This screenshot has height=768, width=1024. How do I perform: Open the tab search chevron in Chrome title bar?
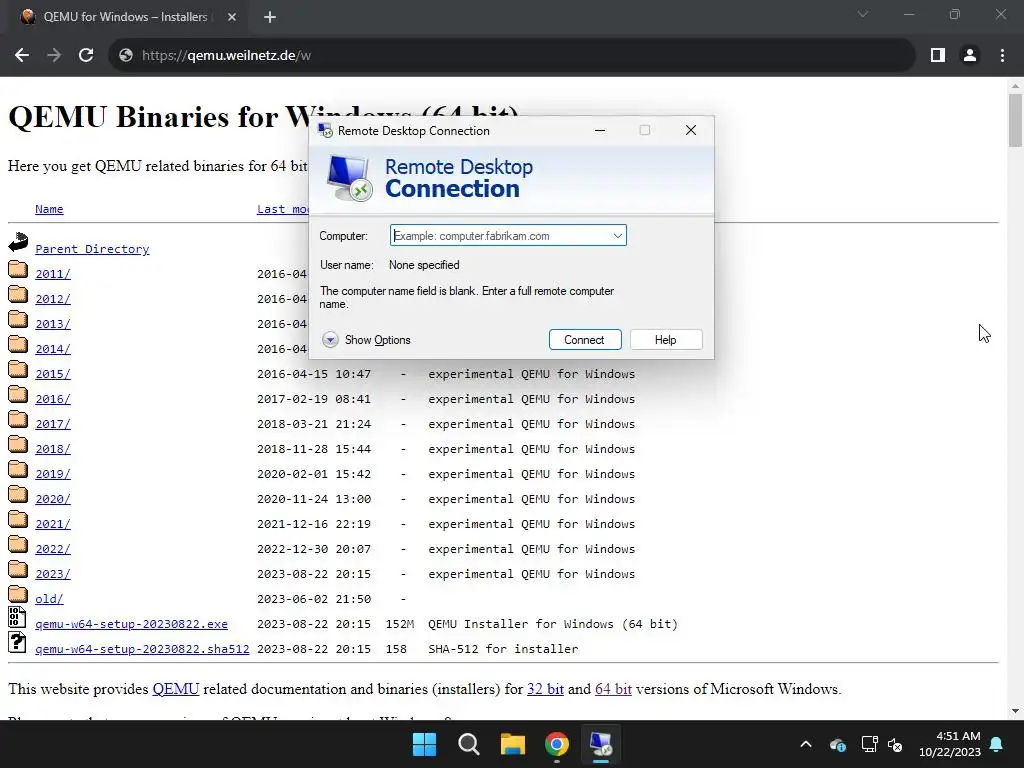tap(863, 14)
